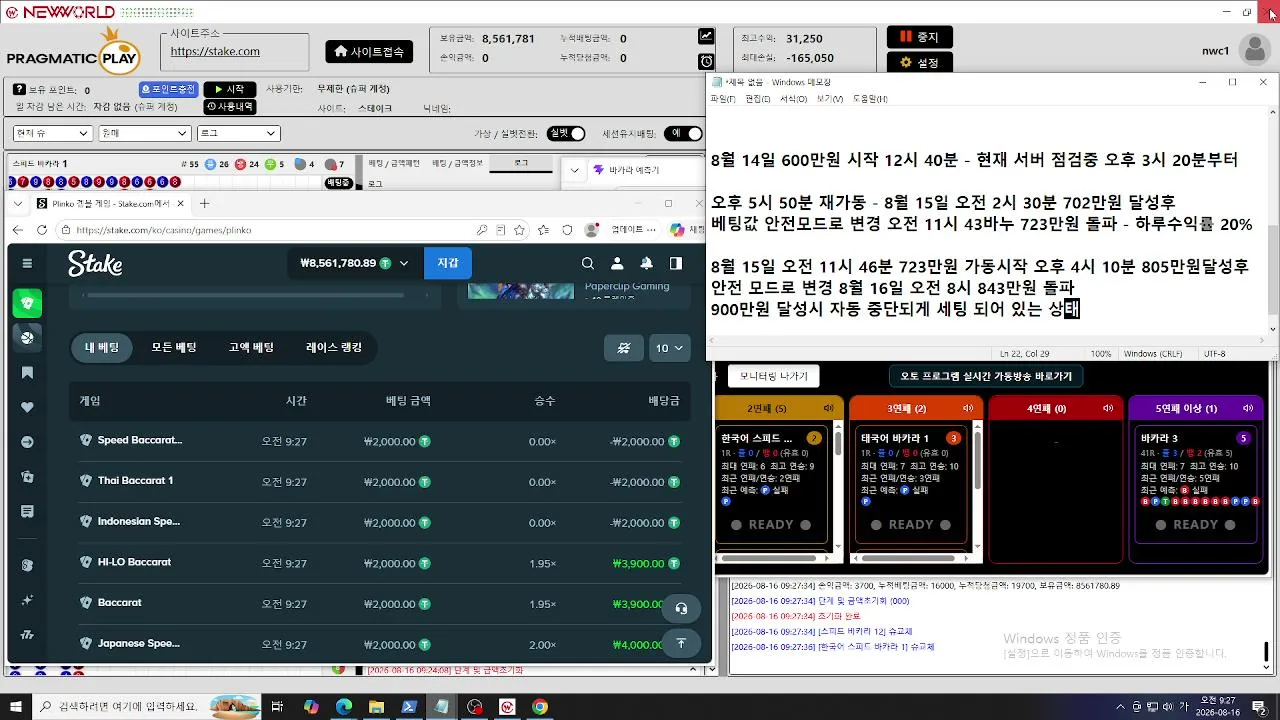Image resolution: width=1280 pixels, height=720 pixels.
Task: Open File Explorer from the taskbar
Action: tap(376, 707)
